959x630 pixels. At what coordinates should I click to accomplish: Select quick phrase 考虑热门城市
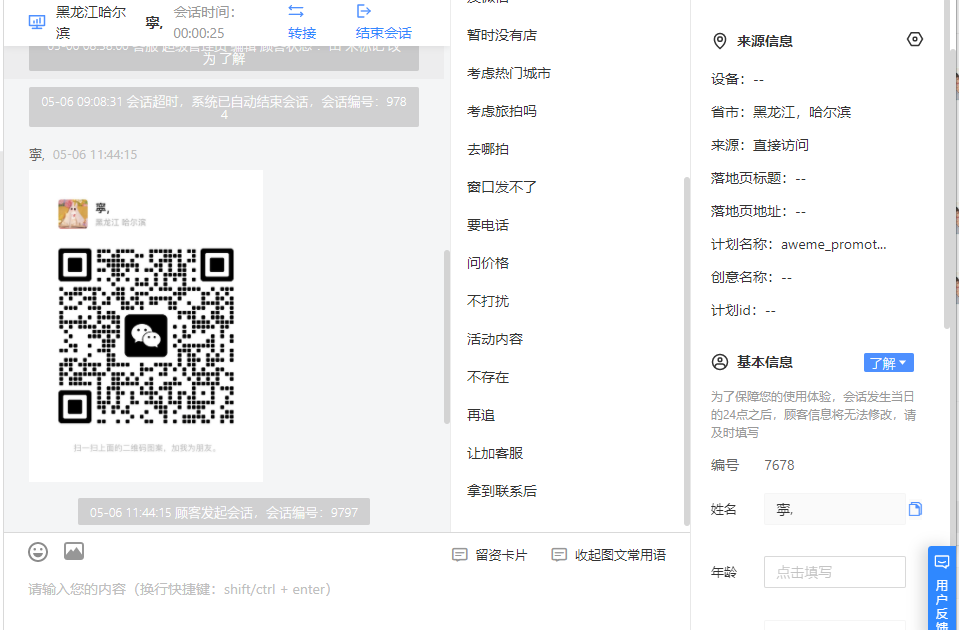tap(509, 73)
